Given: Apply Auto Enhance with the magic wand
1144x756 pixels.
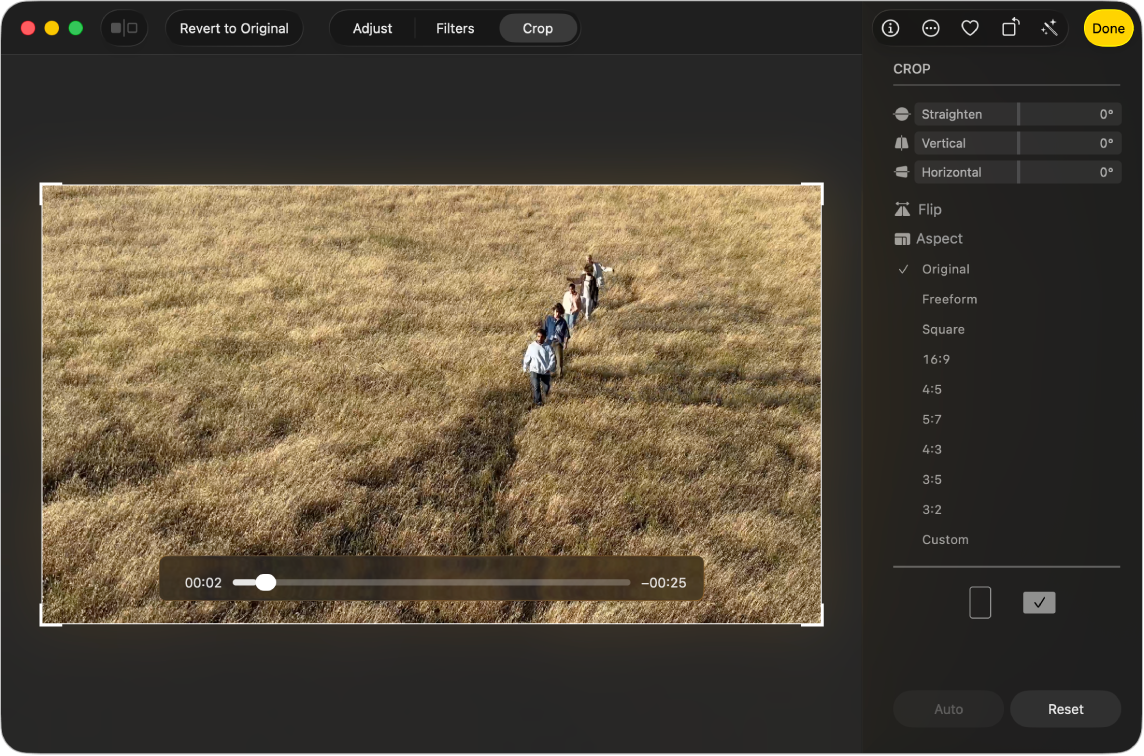Looking at the screenshot, I should click(x=1049, y=28).
